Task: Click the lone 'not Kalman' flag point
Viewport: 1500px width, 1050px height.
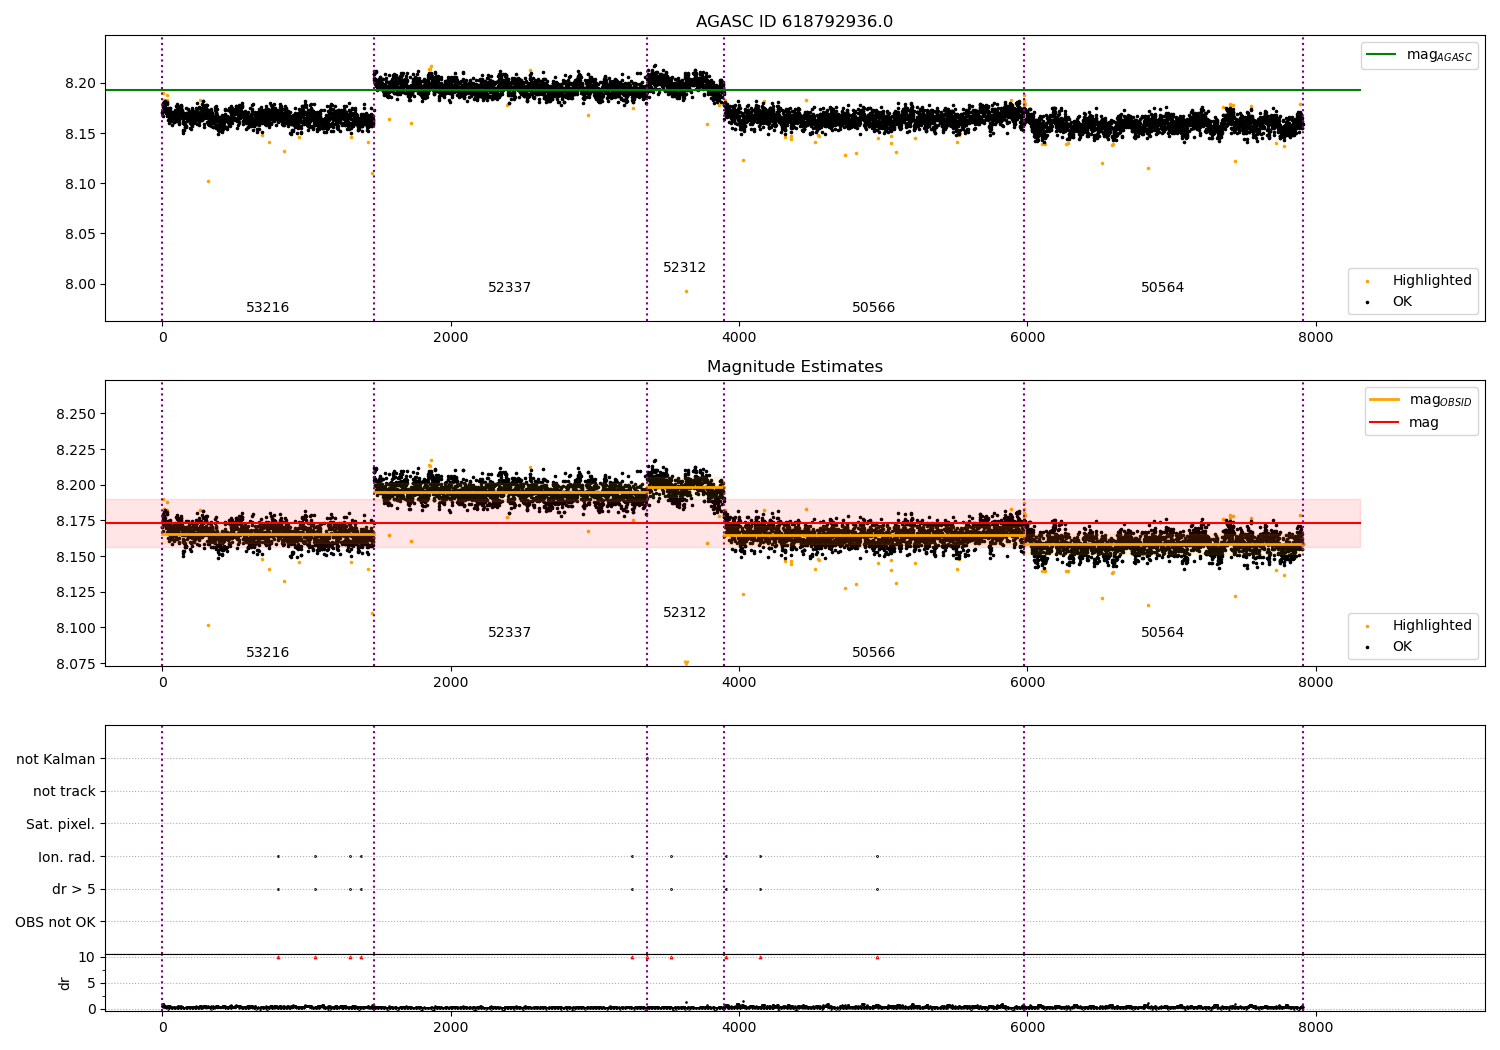Action: pos(647,759)
